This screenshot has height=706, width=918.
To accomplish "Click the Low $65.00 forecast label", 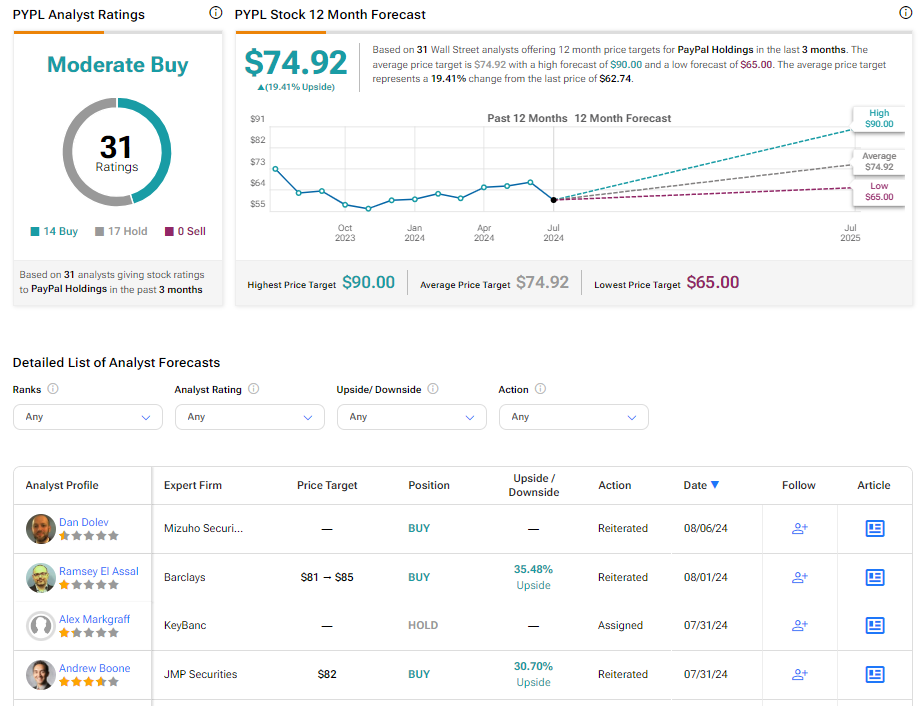I will [x=879, y=191].
